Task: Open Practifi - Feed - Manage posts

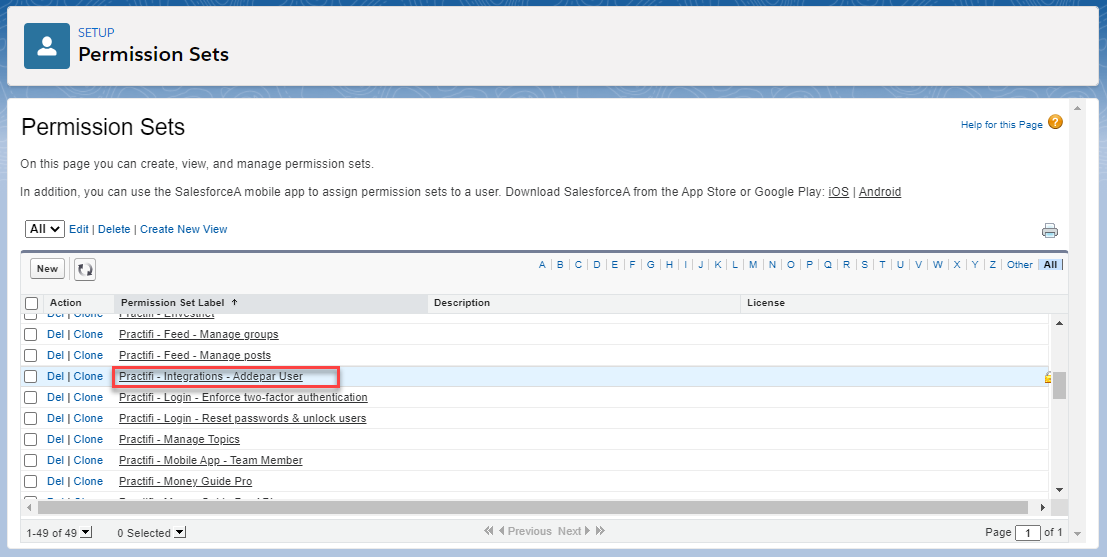Action: tap(195, 356)
